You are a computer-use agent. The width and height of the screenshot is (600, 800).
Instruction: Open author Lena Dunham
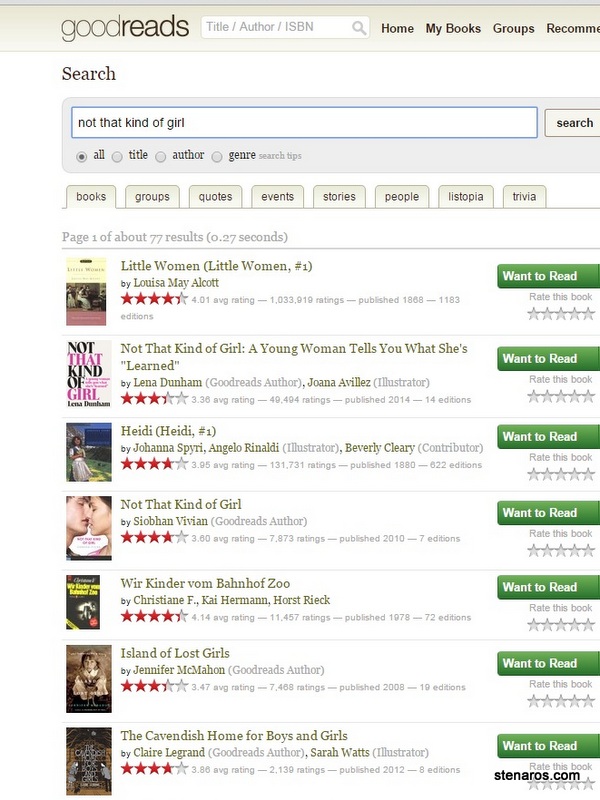(x=167, y=382)
